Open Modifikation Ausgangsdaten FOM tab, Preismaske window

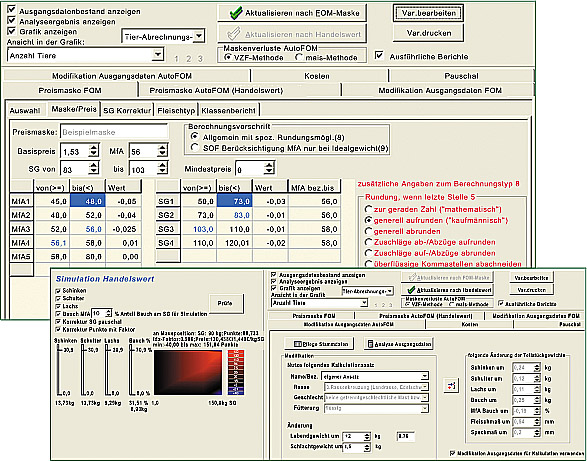point(440,91)
